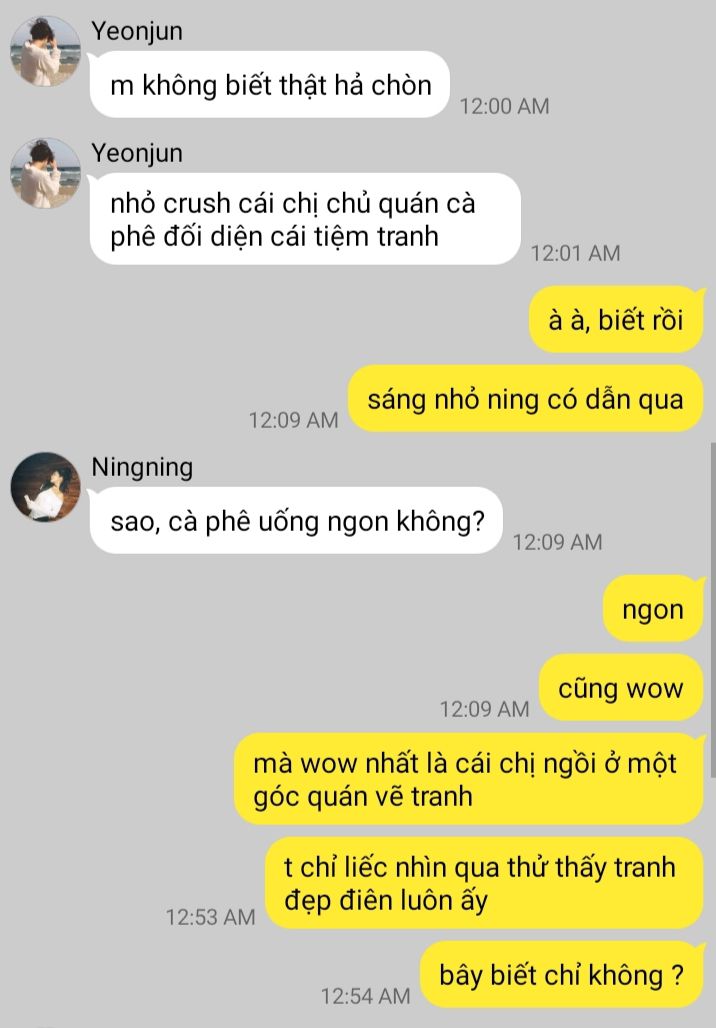Image resolution: width=716 pixels, height=1028 pixels.
Task: Open Ningning's profile picture
Action: [45, 486]
